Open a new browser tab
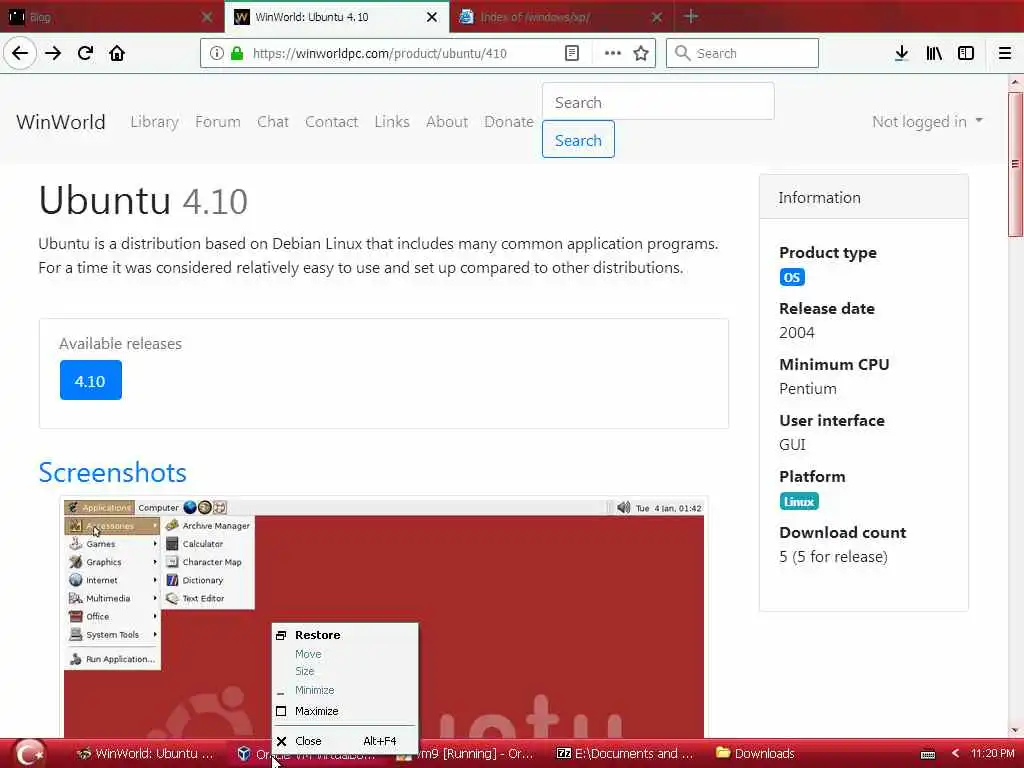 tap(691, 16)
